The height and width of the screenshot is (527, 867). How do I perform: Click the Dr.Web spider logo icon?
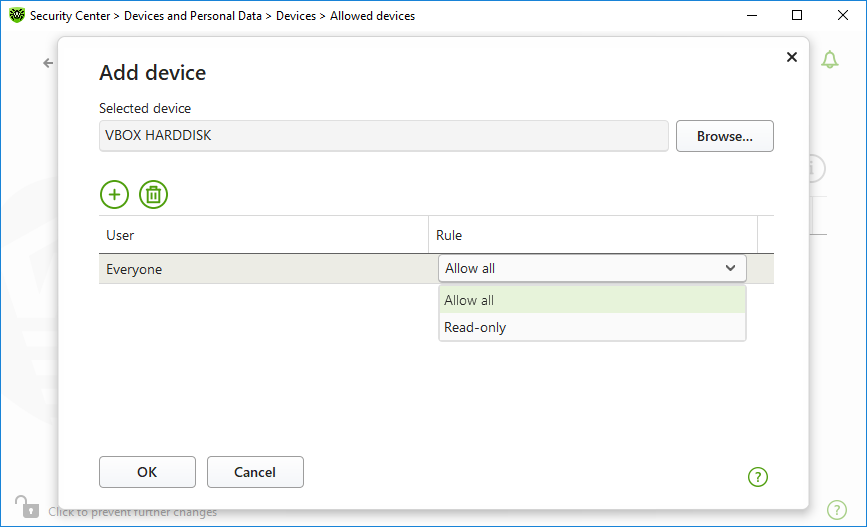pyautogui.click(x=17, y=15)
